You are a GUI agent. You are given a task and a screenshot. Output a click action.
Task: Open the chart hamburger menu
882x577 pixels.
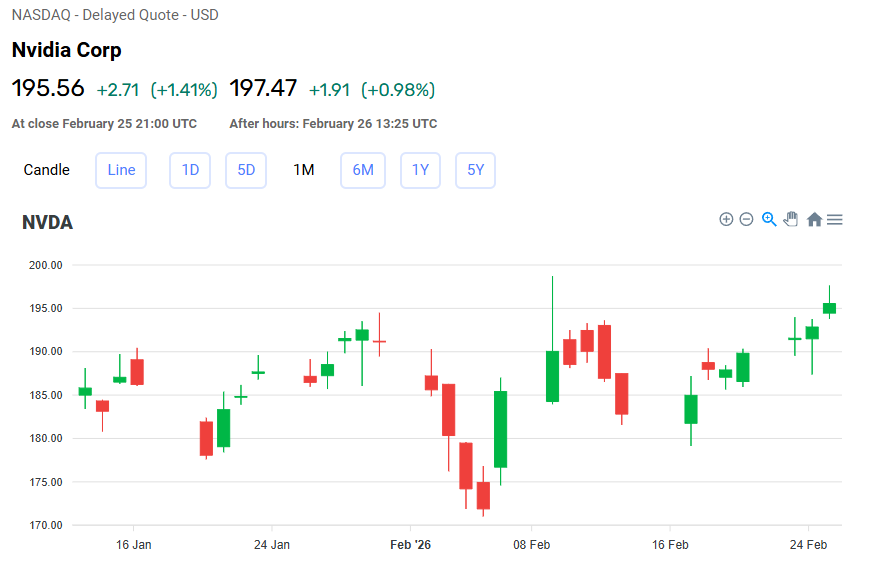(835, 220)
